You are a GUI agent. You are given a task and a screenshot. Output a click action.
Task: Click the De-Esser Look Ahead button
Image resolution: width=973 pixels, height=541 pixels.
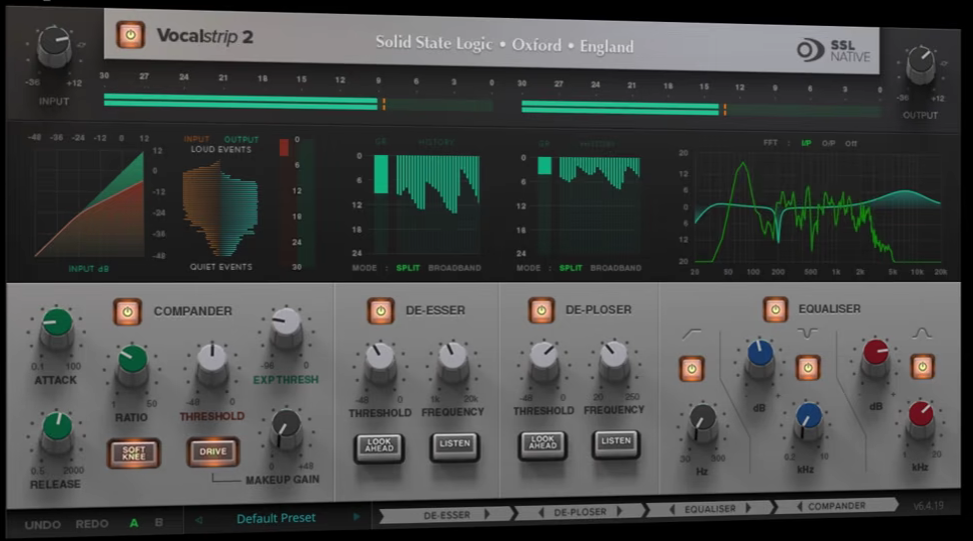click(379, 447)
